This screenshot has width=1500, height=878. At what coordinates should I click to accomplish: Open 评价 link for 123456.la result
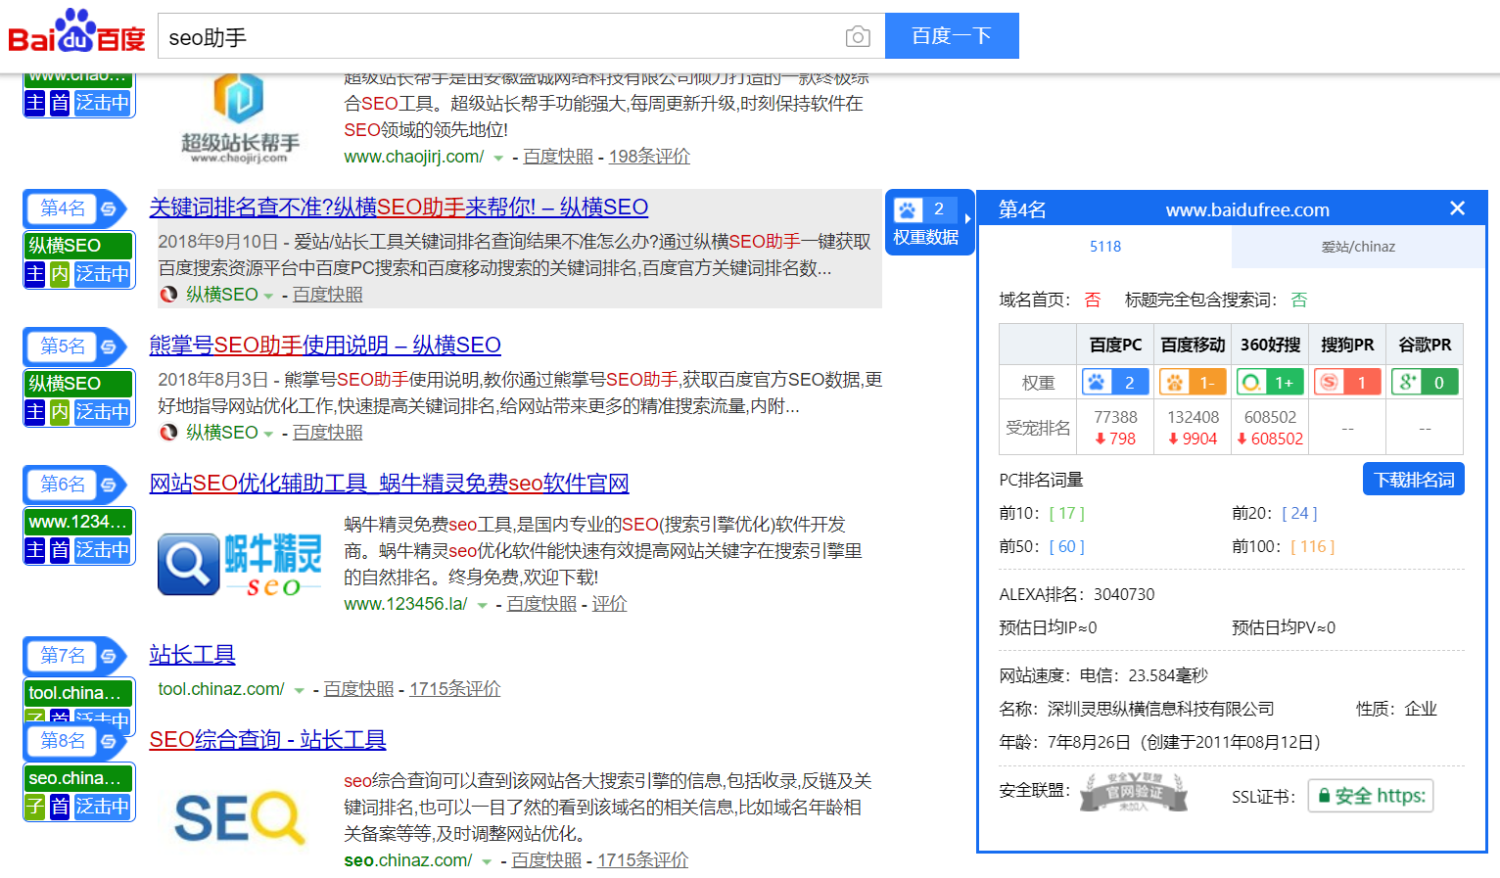tap(609, 603)
